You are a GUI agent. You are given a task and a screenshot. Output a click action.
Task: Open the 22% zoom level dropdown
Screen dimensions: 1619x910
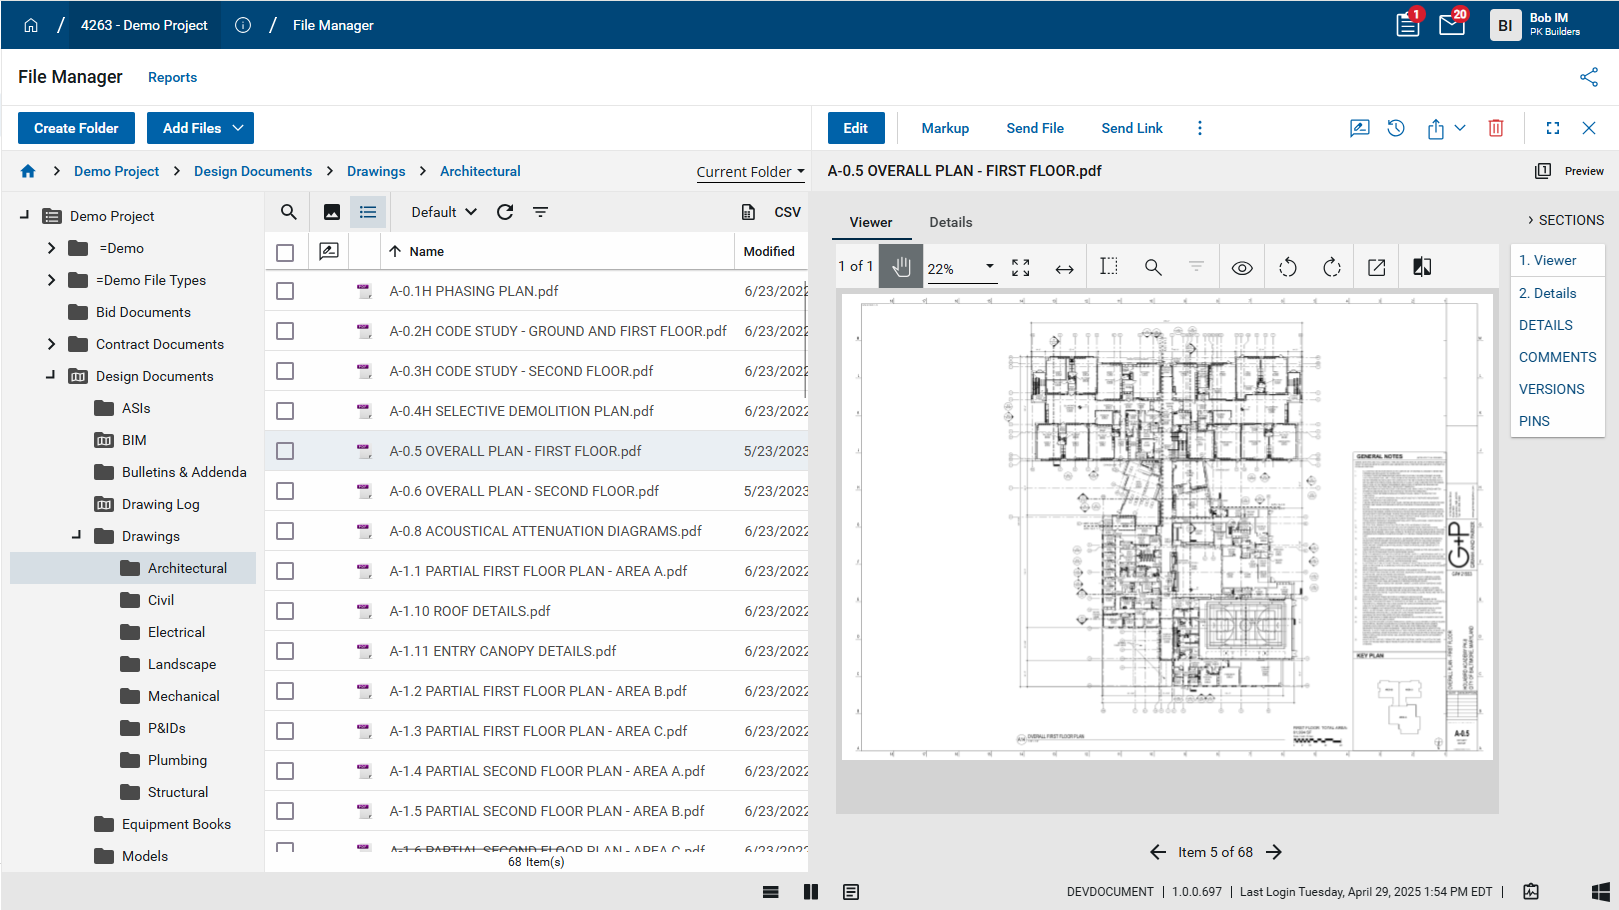(x=989, y=267)
